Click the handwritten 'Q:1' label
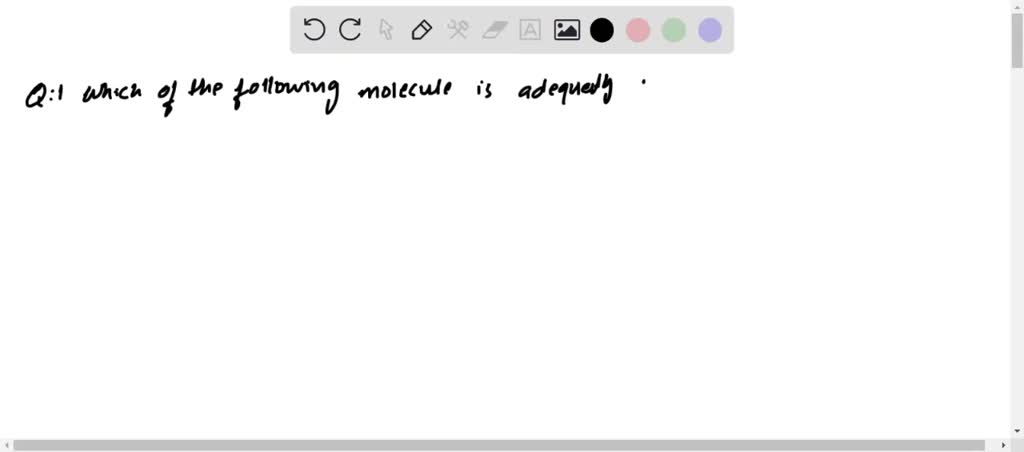The image size is (1024, 452). click(x=44, y=95)
